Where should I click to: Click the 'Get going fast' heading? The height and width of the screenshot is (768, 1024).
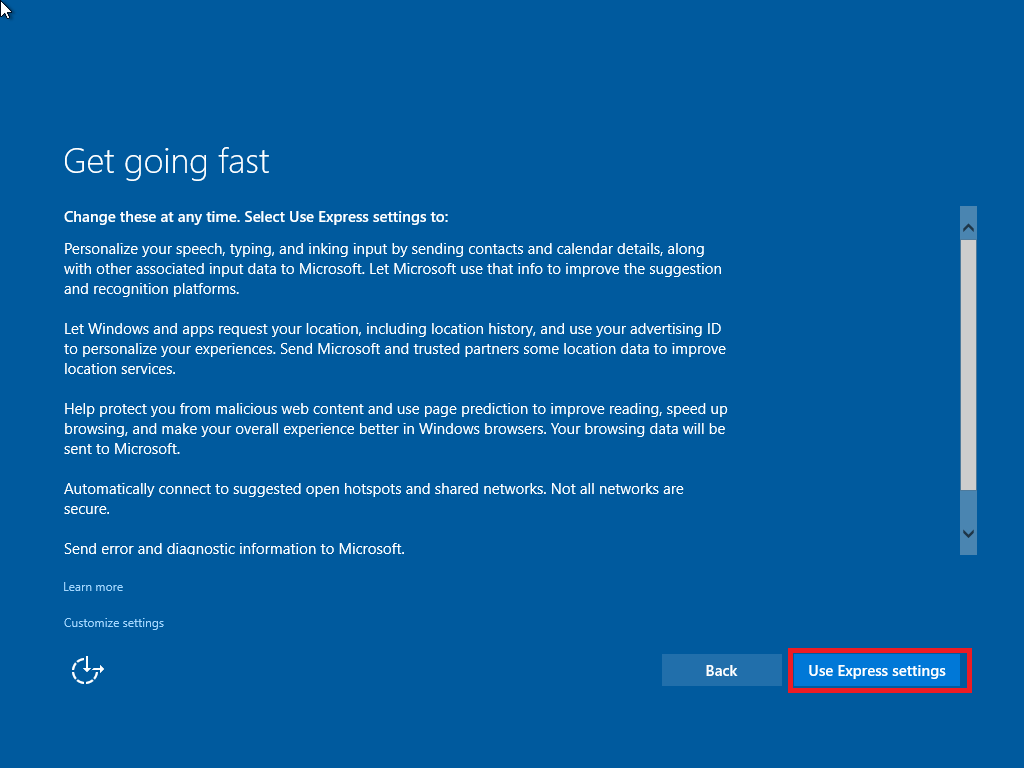pyautogui.click(x=166, y=161)
